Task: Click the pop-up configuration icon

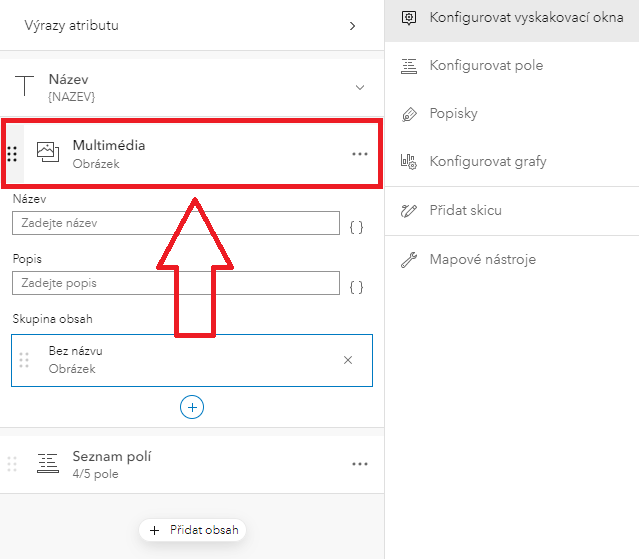Action: 409,18
